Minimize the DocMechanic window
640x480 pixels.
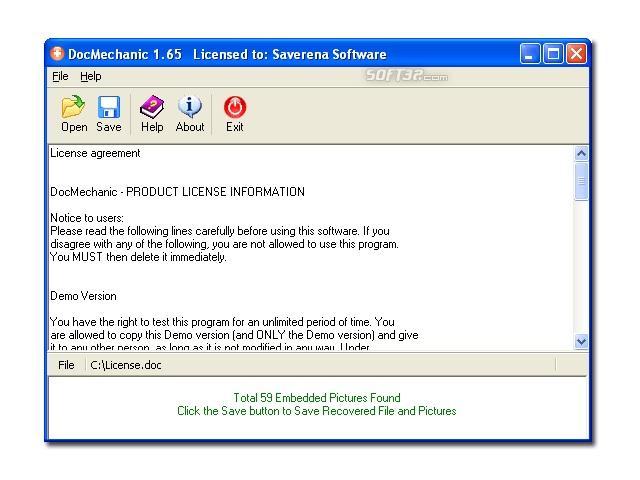530,53
